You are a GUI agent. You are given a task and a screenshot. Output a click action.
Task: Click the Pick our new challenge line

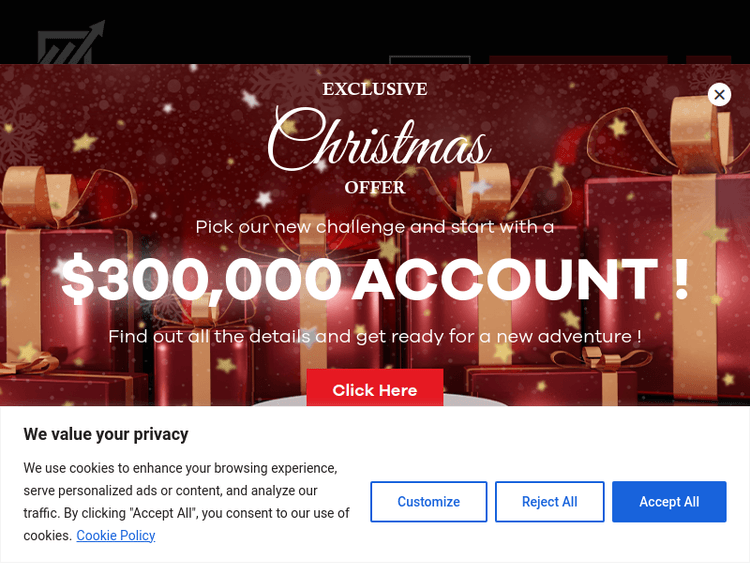click(375, 226)
